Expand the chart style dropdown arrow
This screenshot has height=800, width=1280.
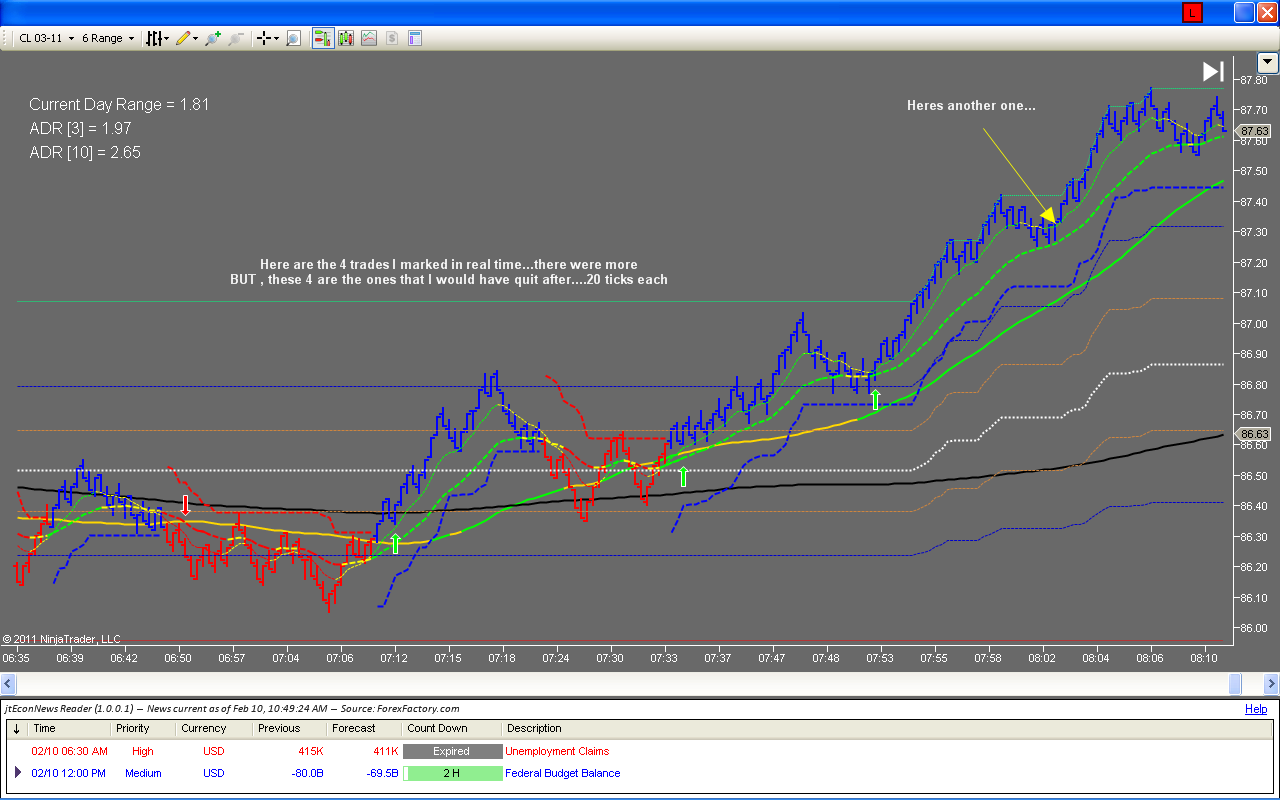tap(167, 38)
